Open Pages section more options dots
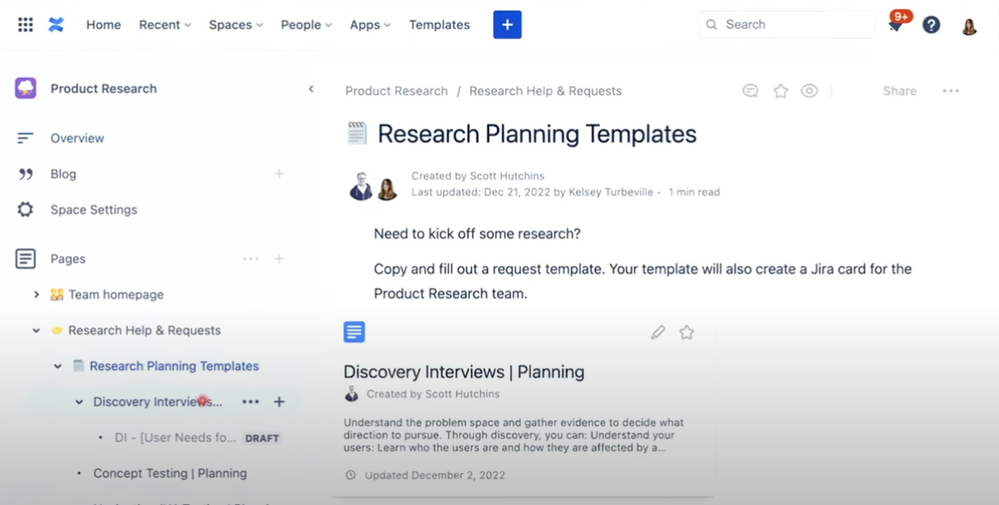The height and width of the screenshot is (505, 999). pos(250,259)
